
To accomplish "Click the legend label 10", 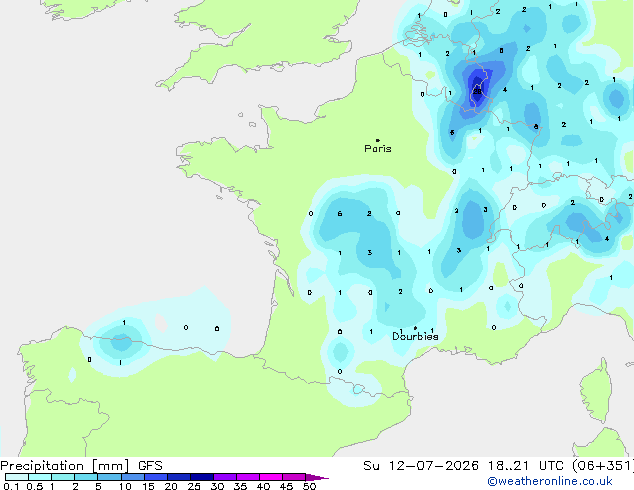I will pos(125,486).
